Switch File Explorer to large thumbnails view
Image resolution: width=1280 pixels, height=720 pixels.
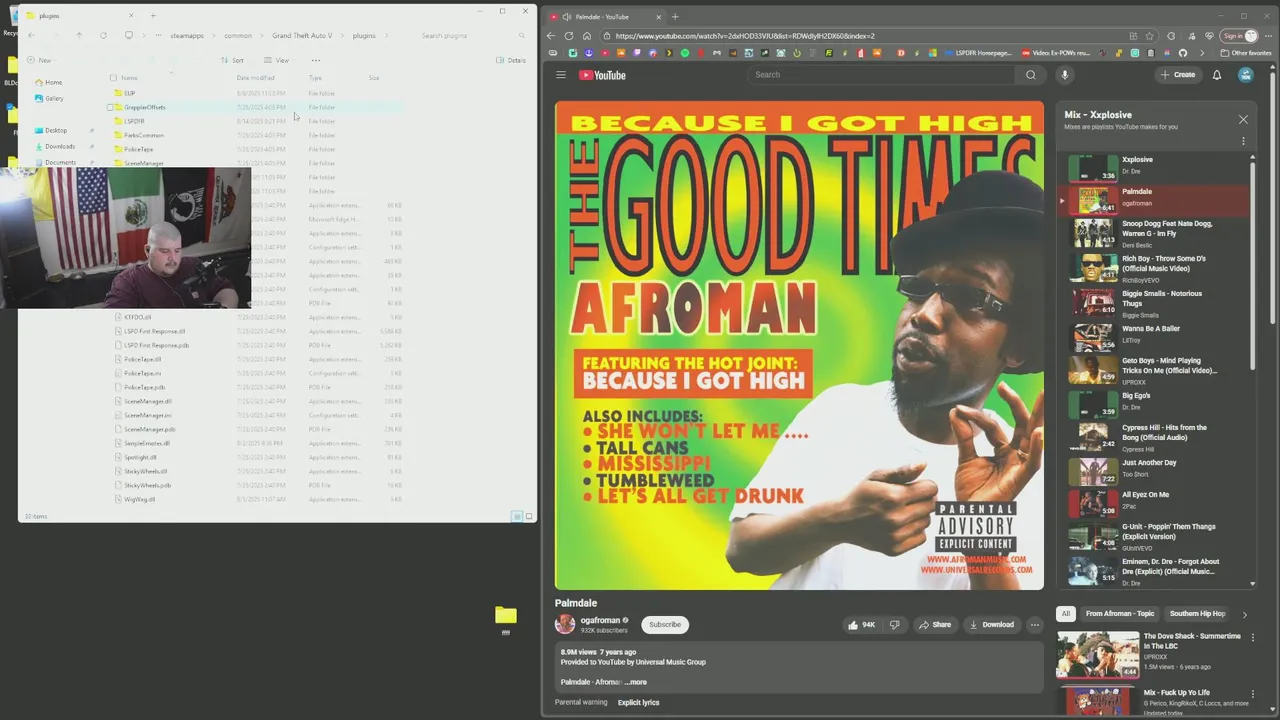(x=529, y=516)
